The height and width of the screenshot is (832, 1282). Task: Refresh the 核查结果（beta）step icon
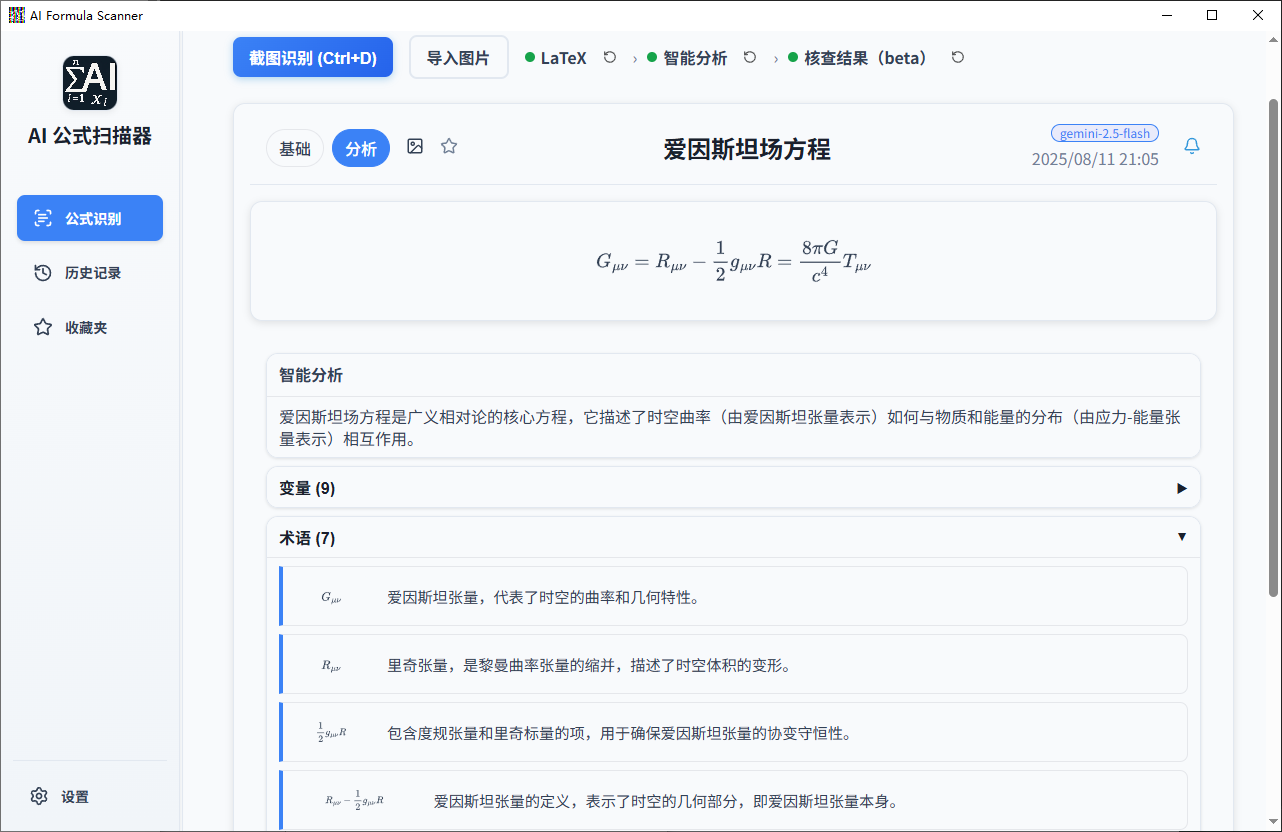click(958, 58)
